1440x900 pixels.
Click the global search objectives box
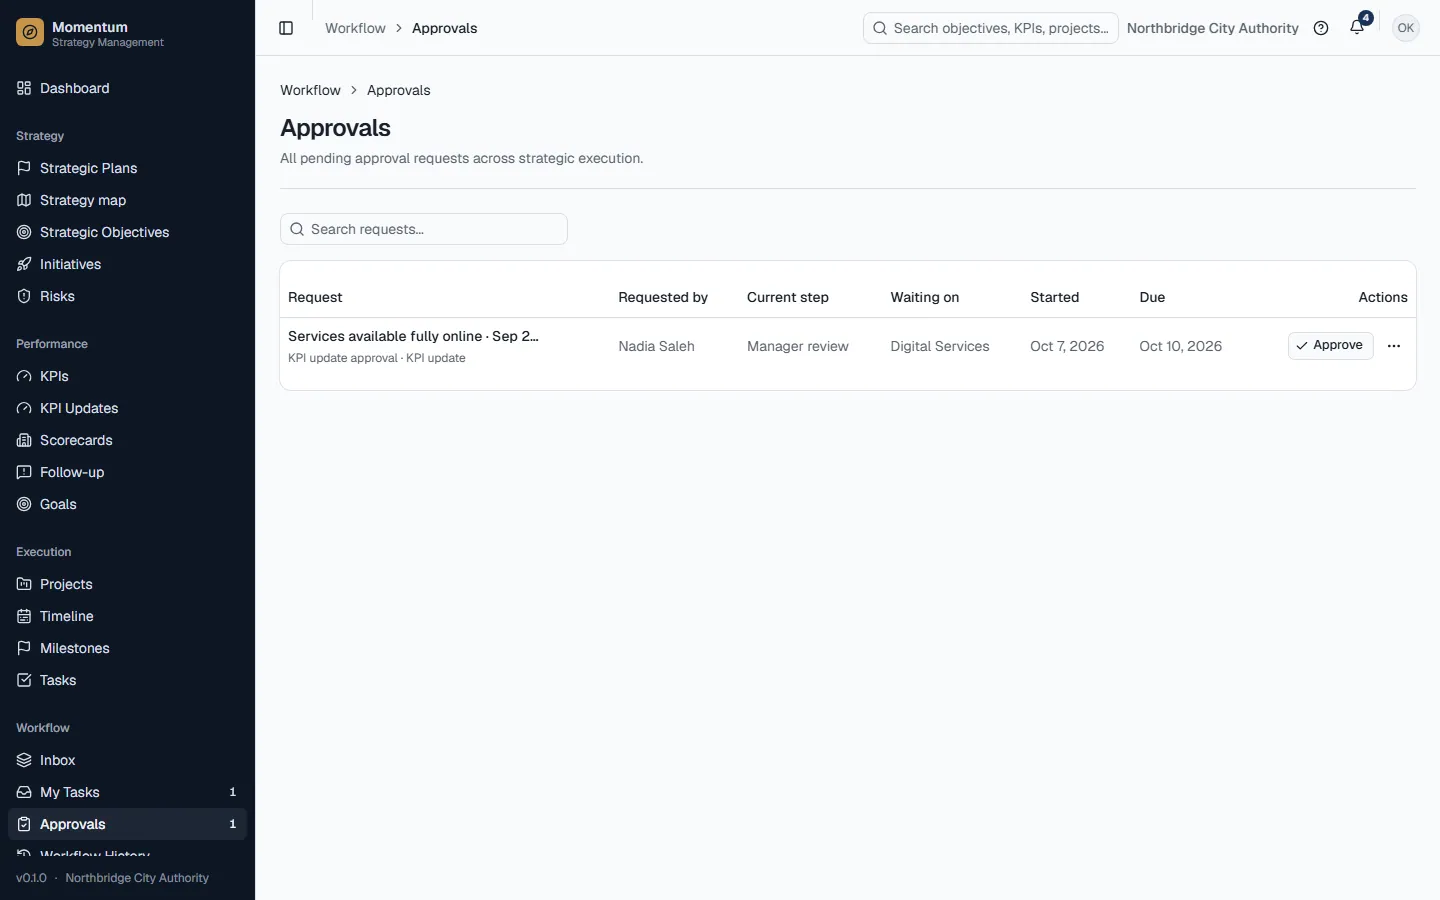[990, 28]
